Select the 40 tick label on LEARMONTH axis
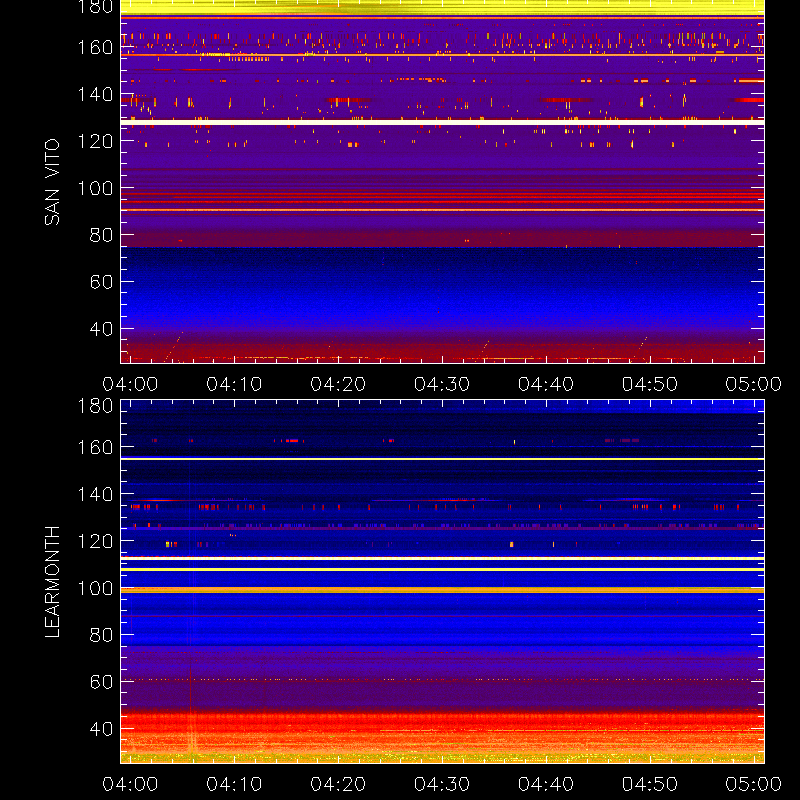The height and width of the screenshot is (800, 800). point(101,729)
